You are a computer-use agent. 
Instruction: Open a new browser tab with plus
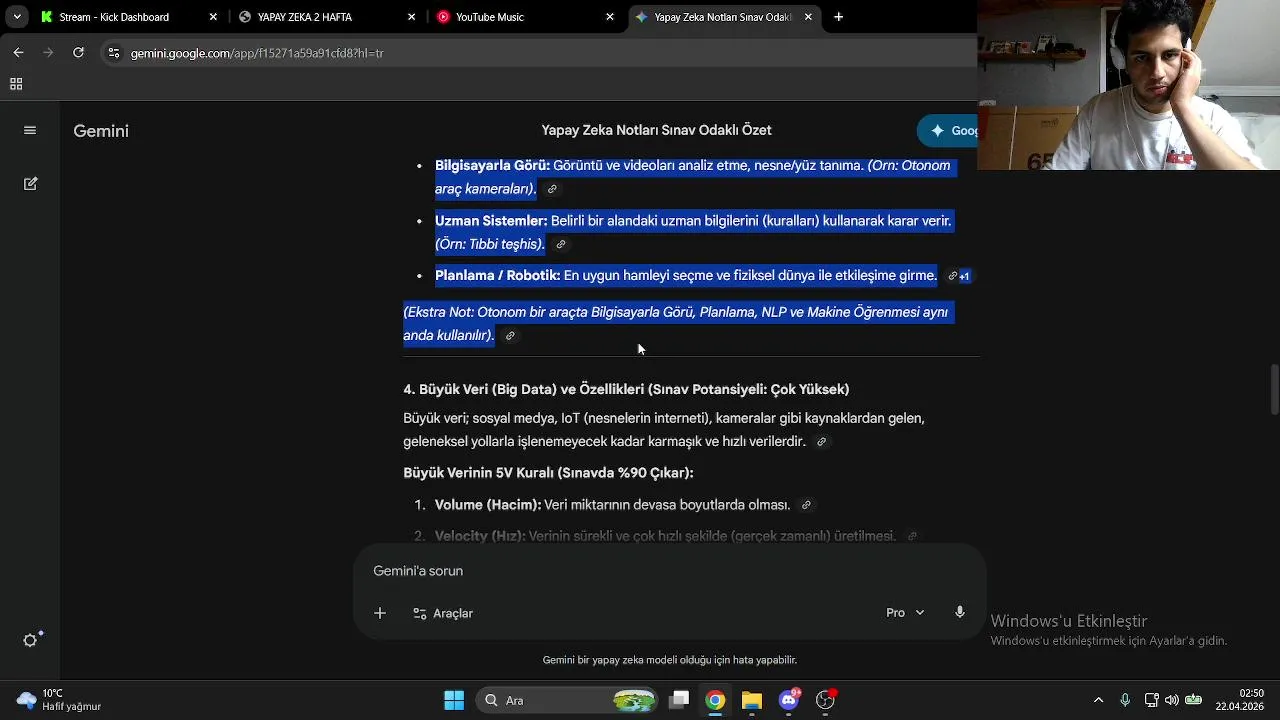838,17
